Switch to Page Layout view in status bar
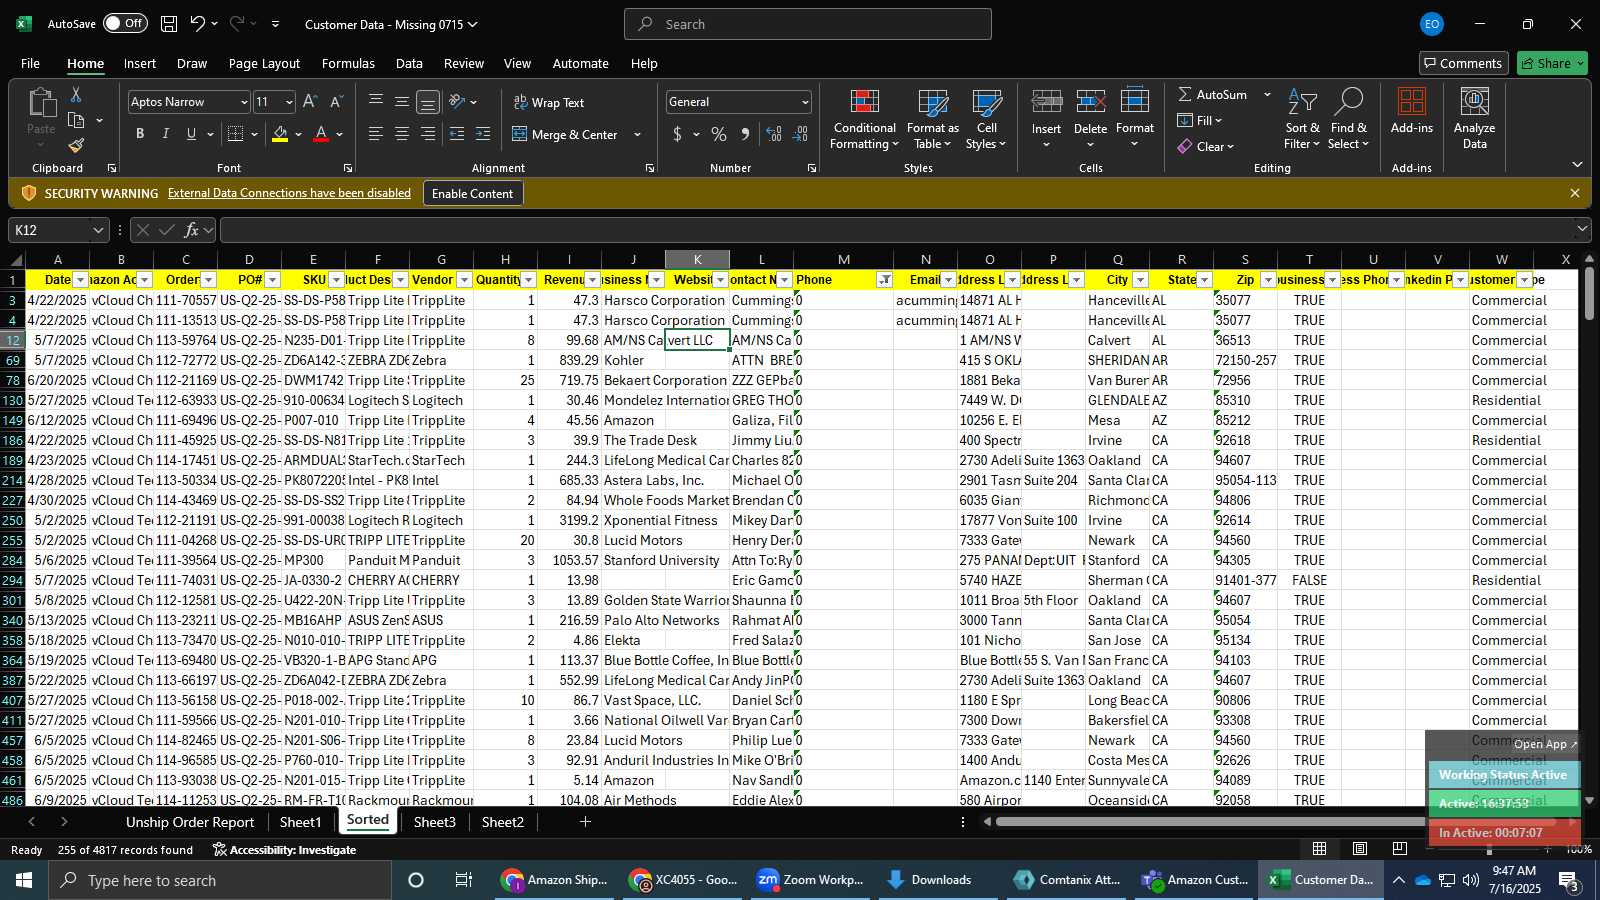1600x900 pixels. point(1360,849)
